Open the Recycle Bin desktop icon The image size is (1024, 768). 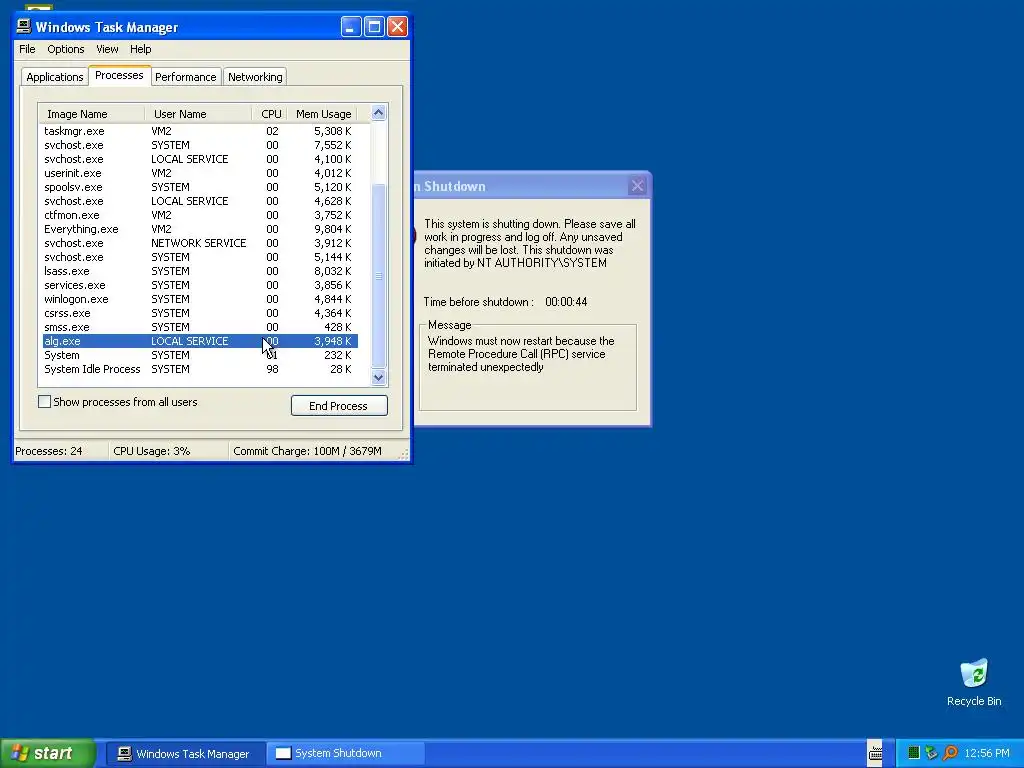point(974,682)
